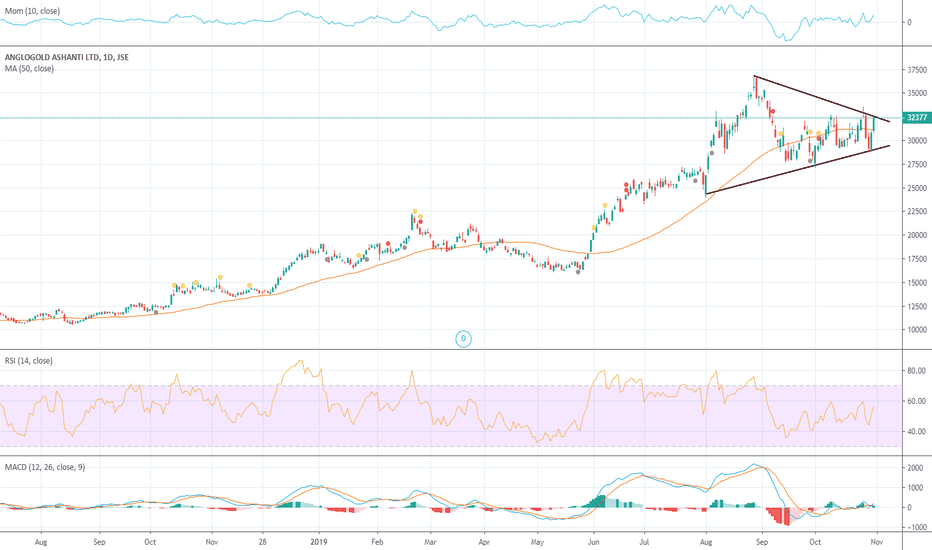932x550 pixels.
Task: Click the Jul label on time axis
Action: coord(644,542)
